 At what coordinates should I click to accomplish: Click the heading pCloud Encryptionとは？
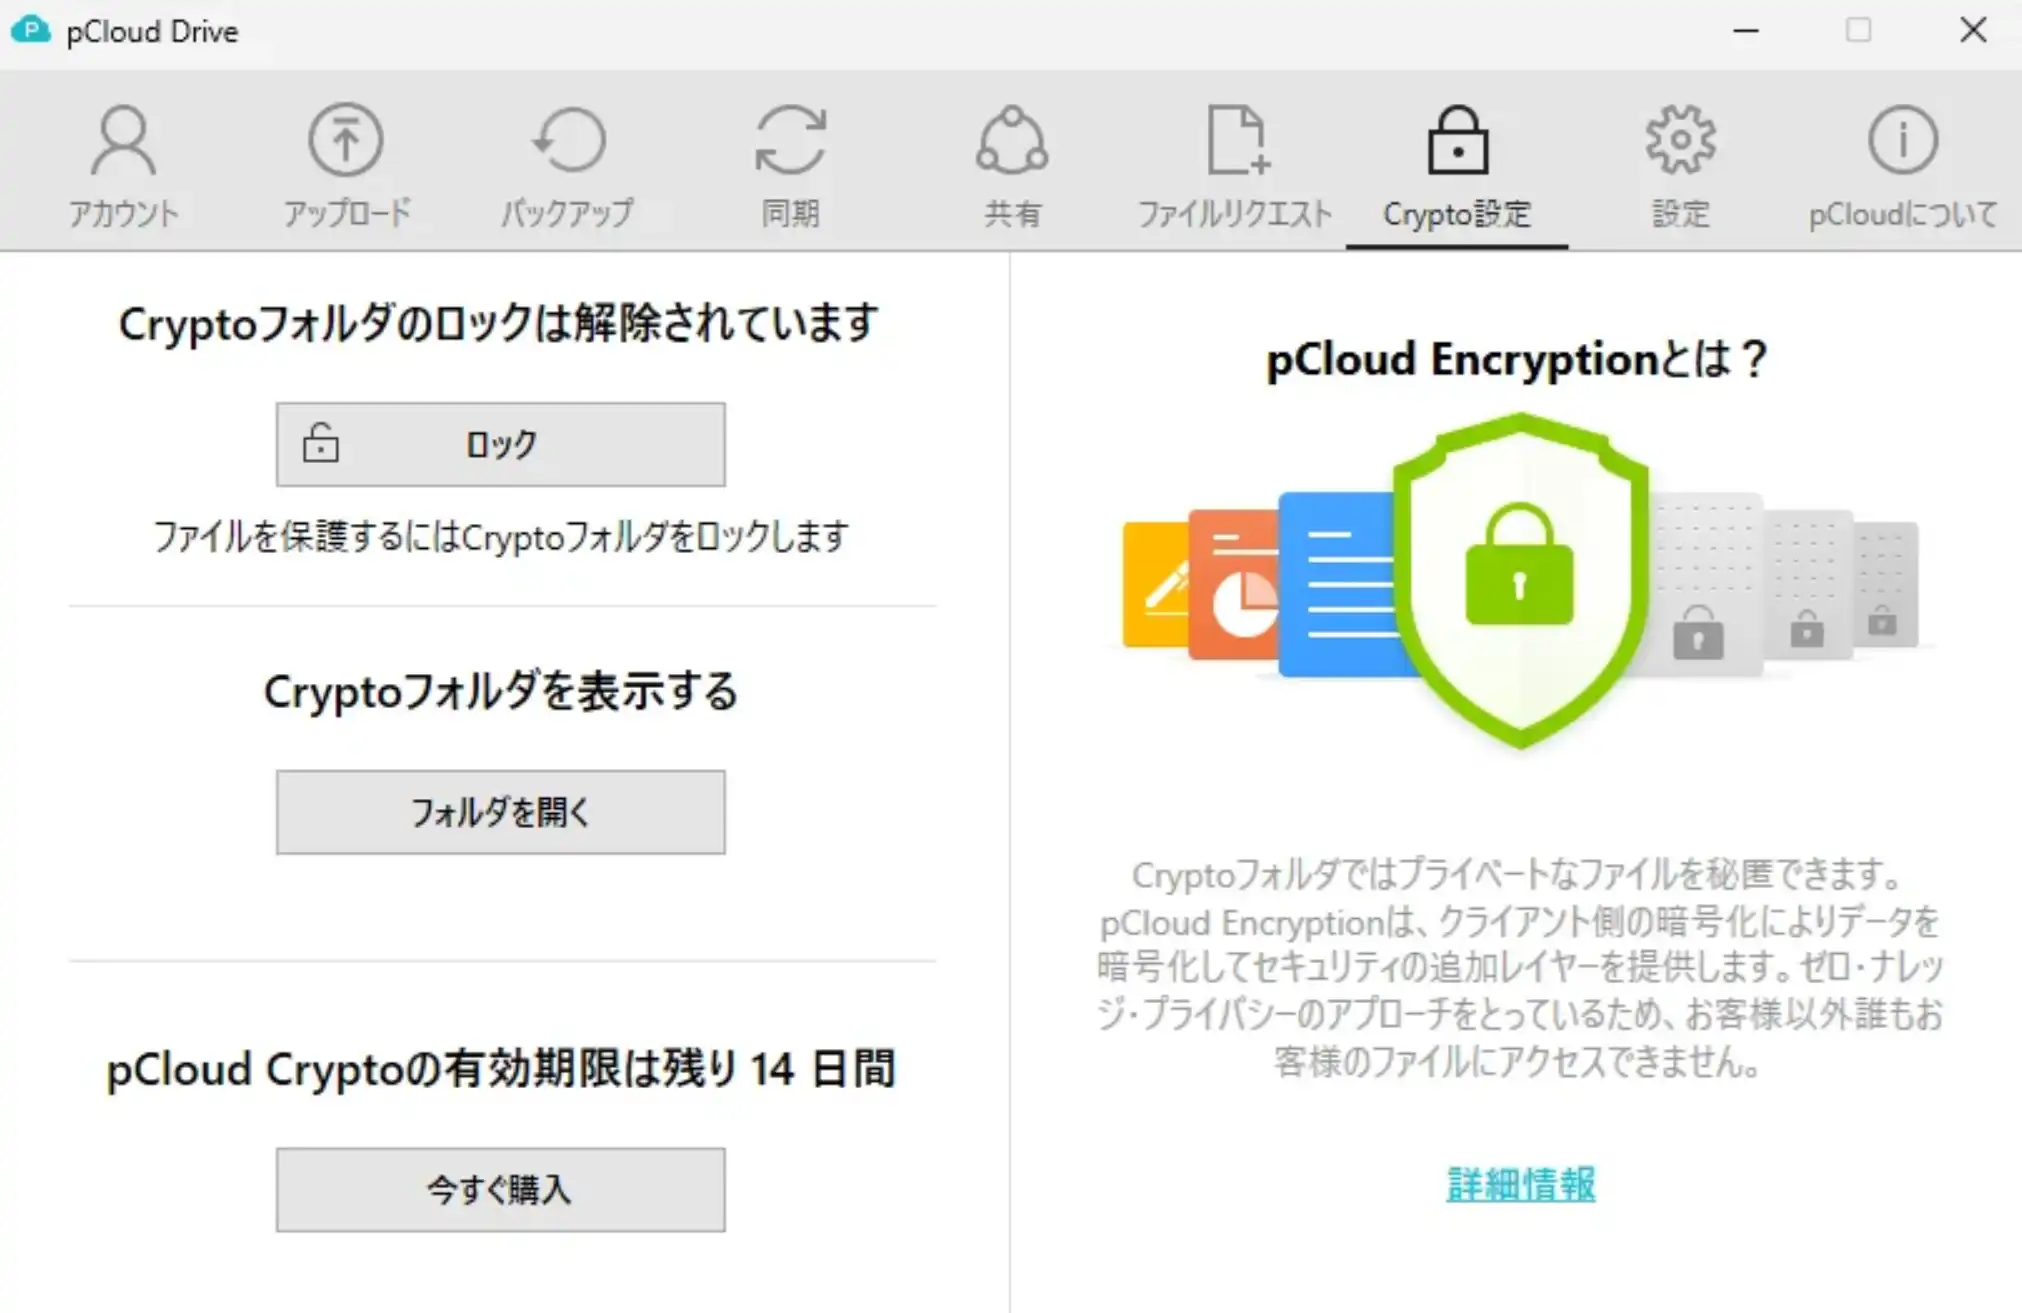tap(1518, 359)
